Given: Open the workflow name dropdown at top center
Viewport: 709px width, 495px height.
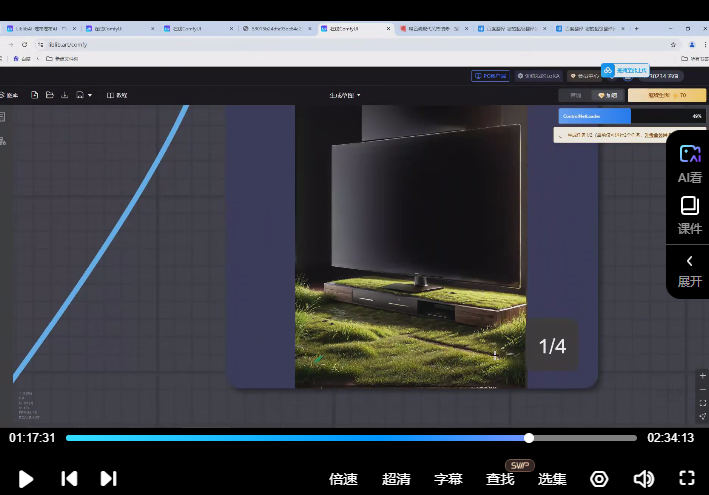Looking at the screenshot, I should (x=344, y=95).
